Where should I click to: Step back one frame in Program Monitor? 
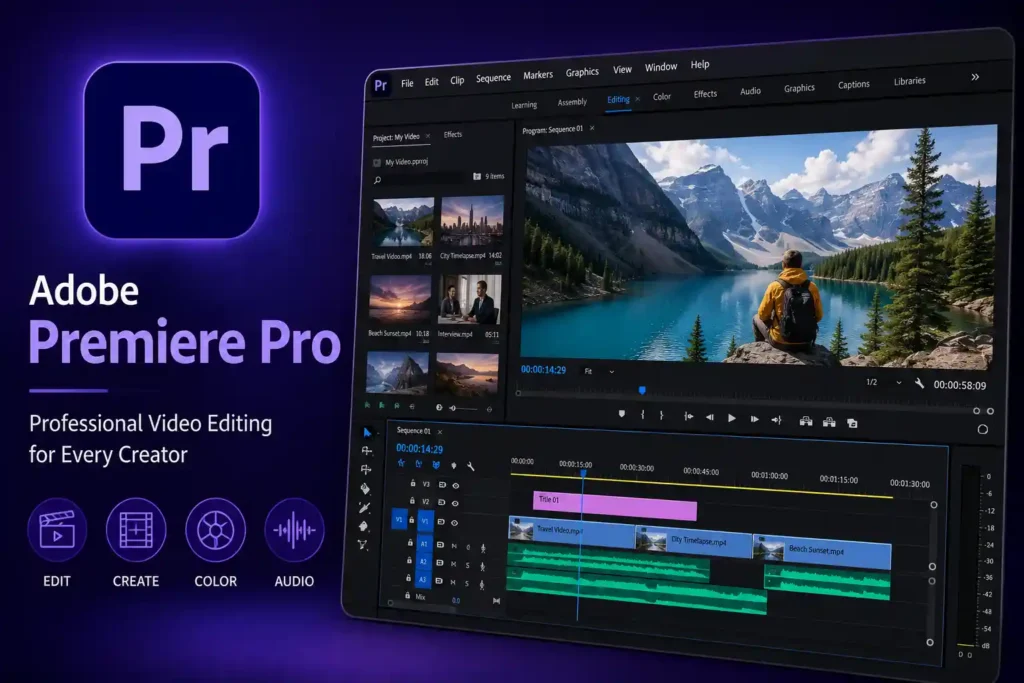point(709,417)
